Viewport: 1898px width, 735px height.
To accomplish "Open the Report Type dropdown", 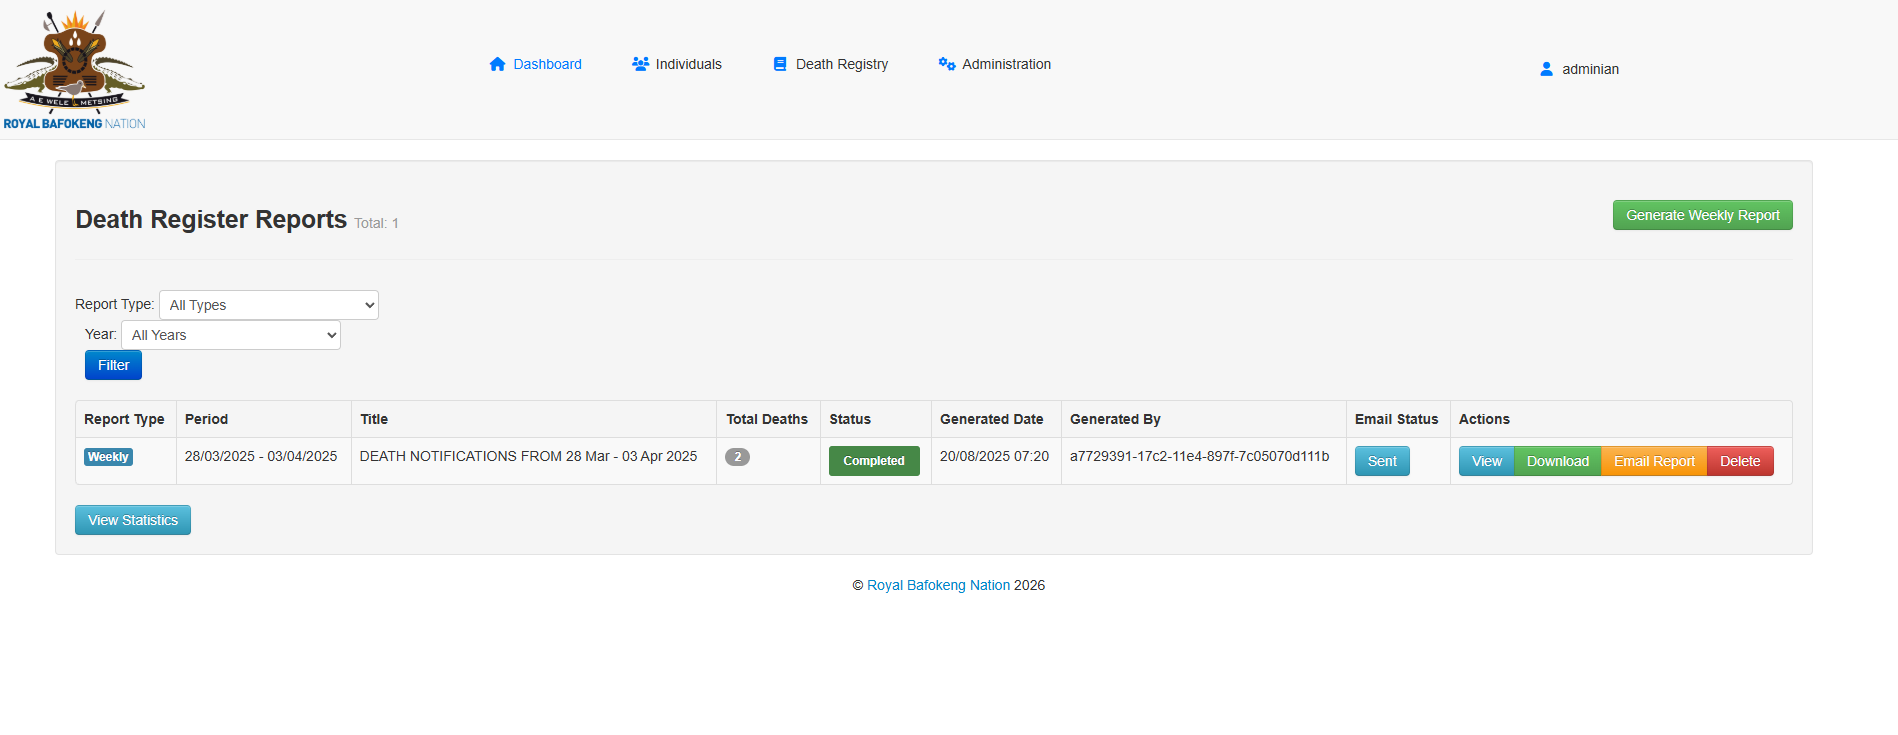I will (268, 305).
